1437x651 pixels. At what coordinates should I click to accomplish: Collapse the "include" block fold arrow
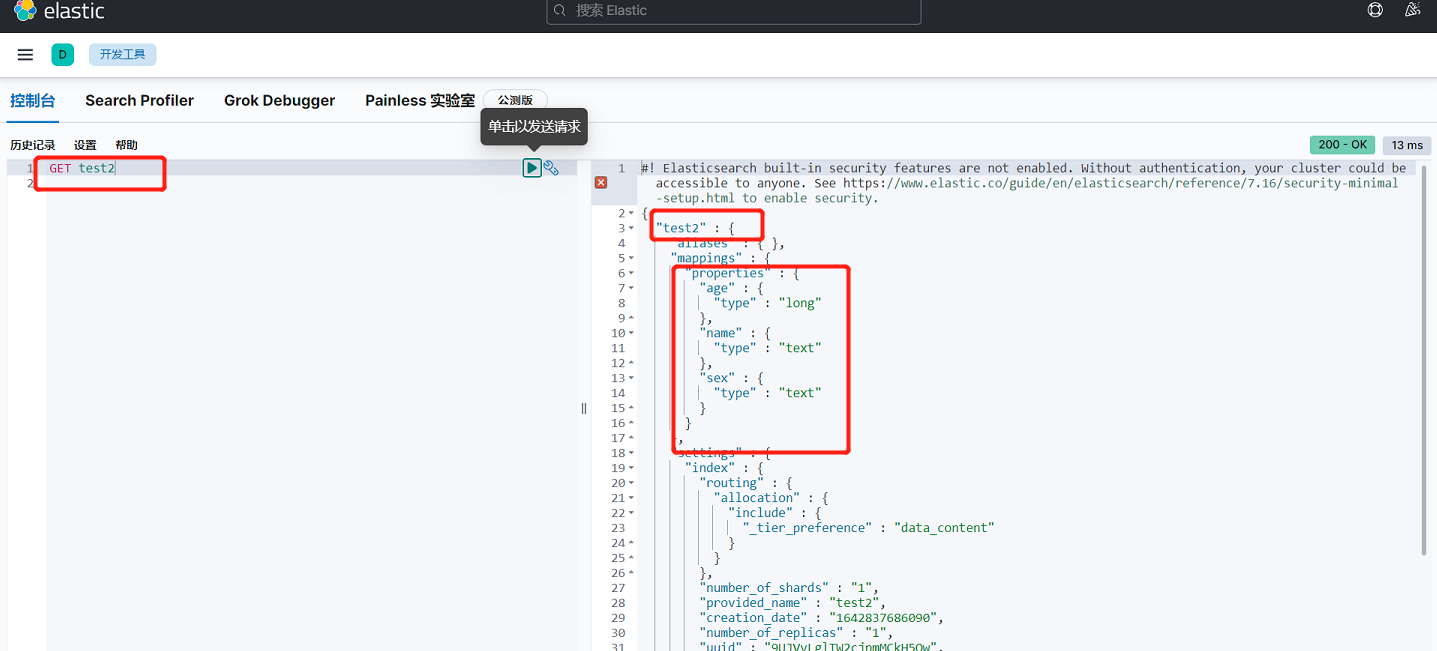coord(631,514)
